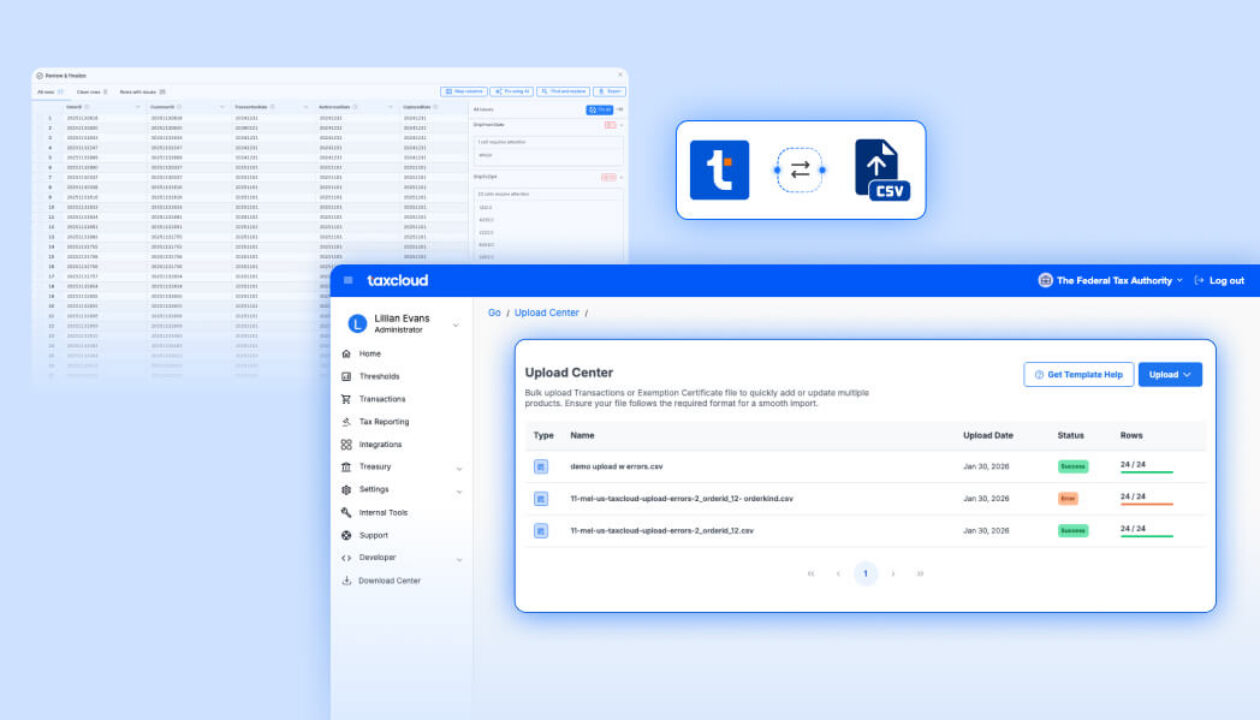The width and height of the screenshot is (1260, 720).
Task: Click the Get Template Help button
Action: pos(1078,374)
